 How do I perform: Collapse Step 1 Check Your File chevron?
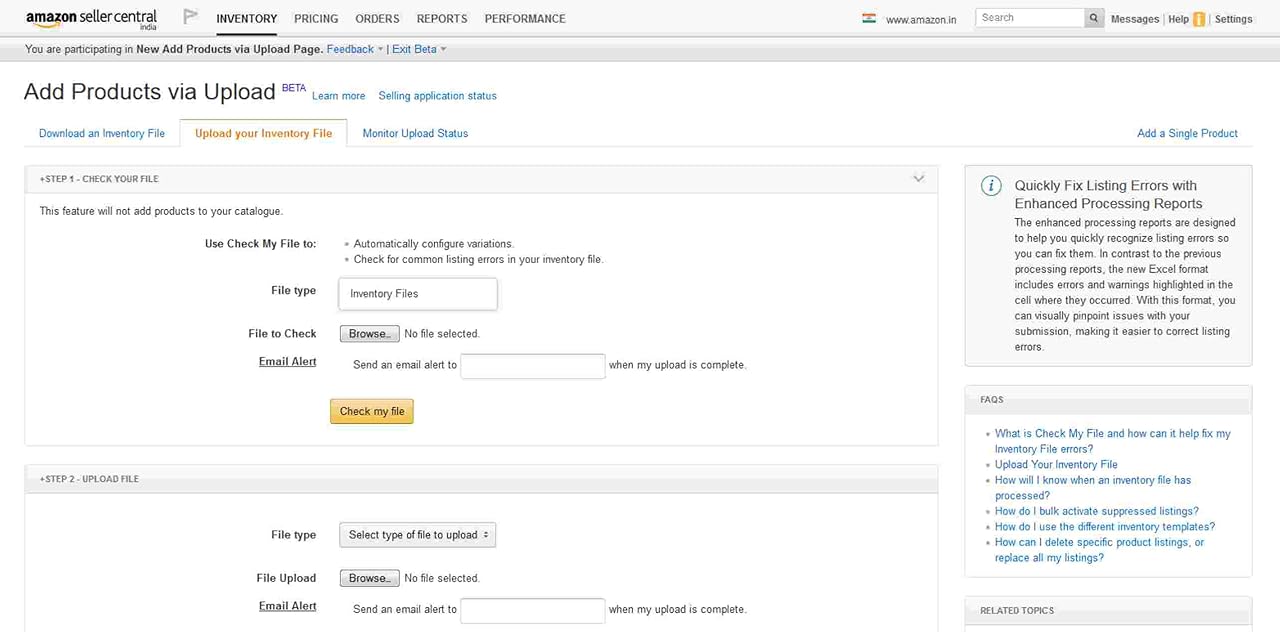(918, 179)
